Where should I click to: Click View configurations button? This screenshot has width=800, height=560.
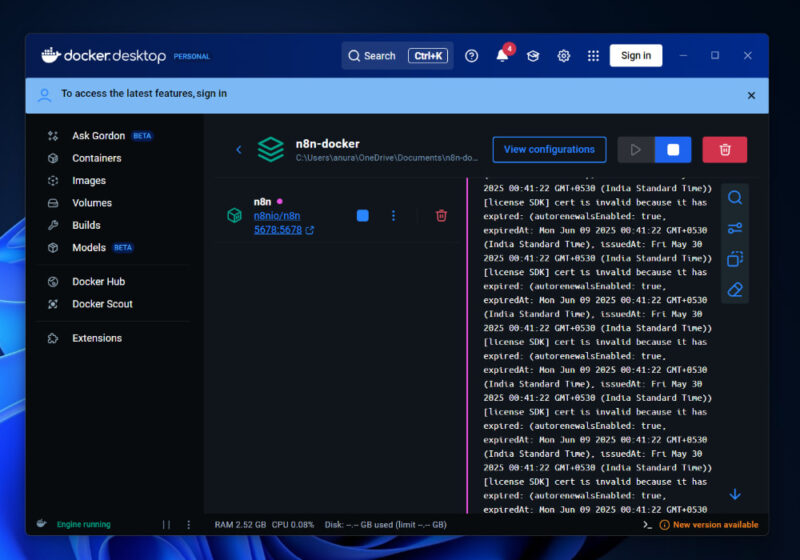pos(549,149)
